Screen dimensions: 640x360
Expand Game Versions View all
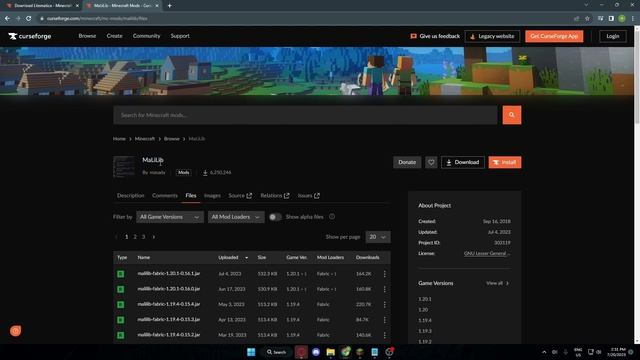(497, 283)
